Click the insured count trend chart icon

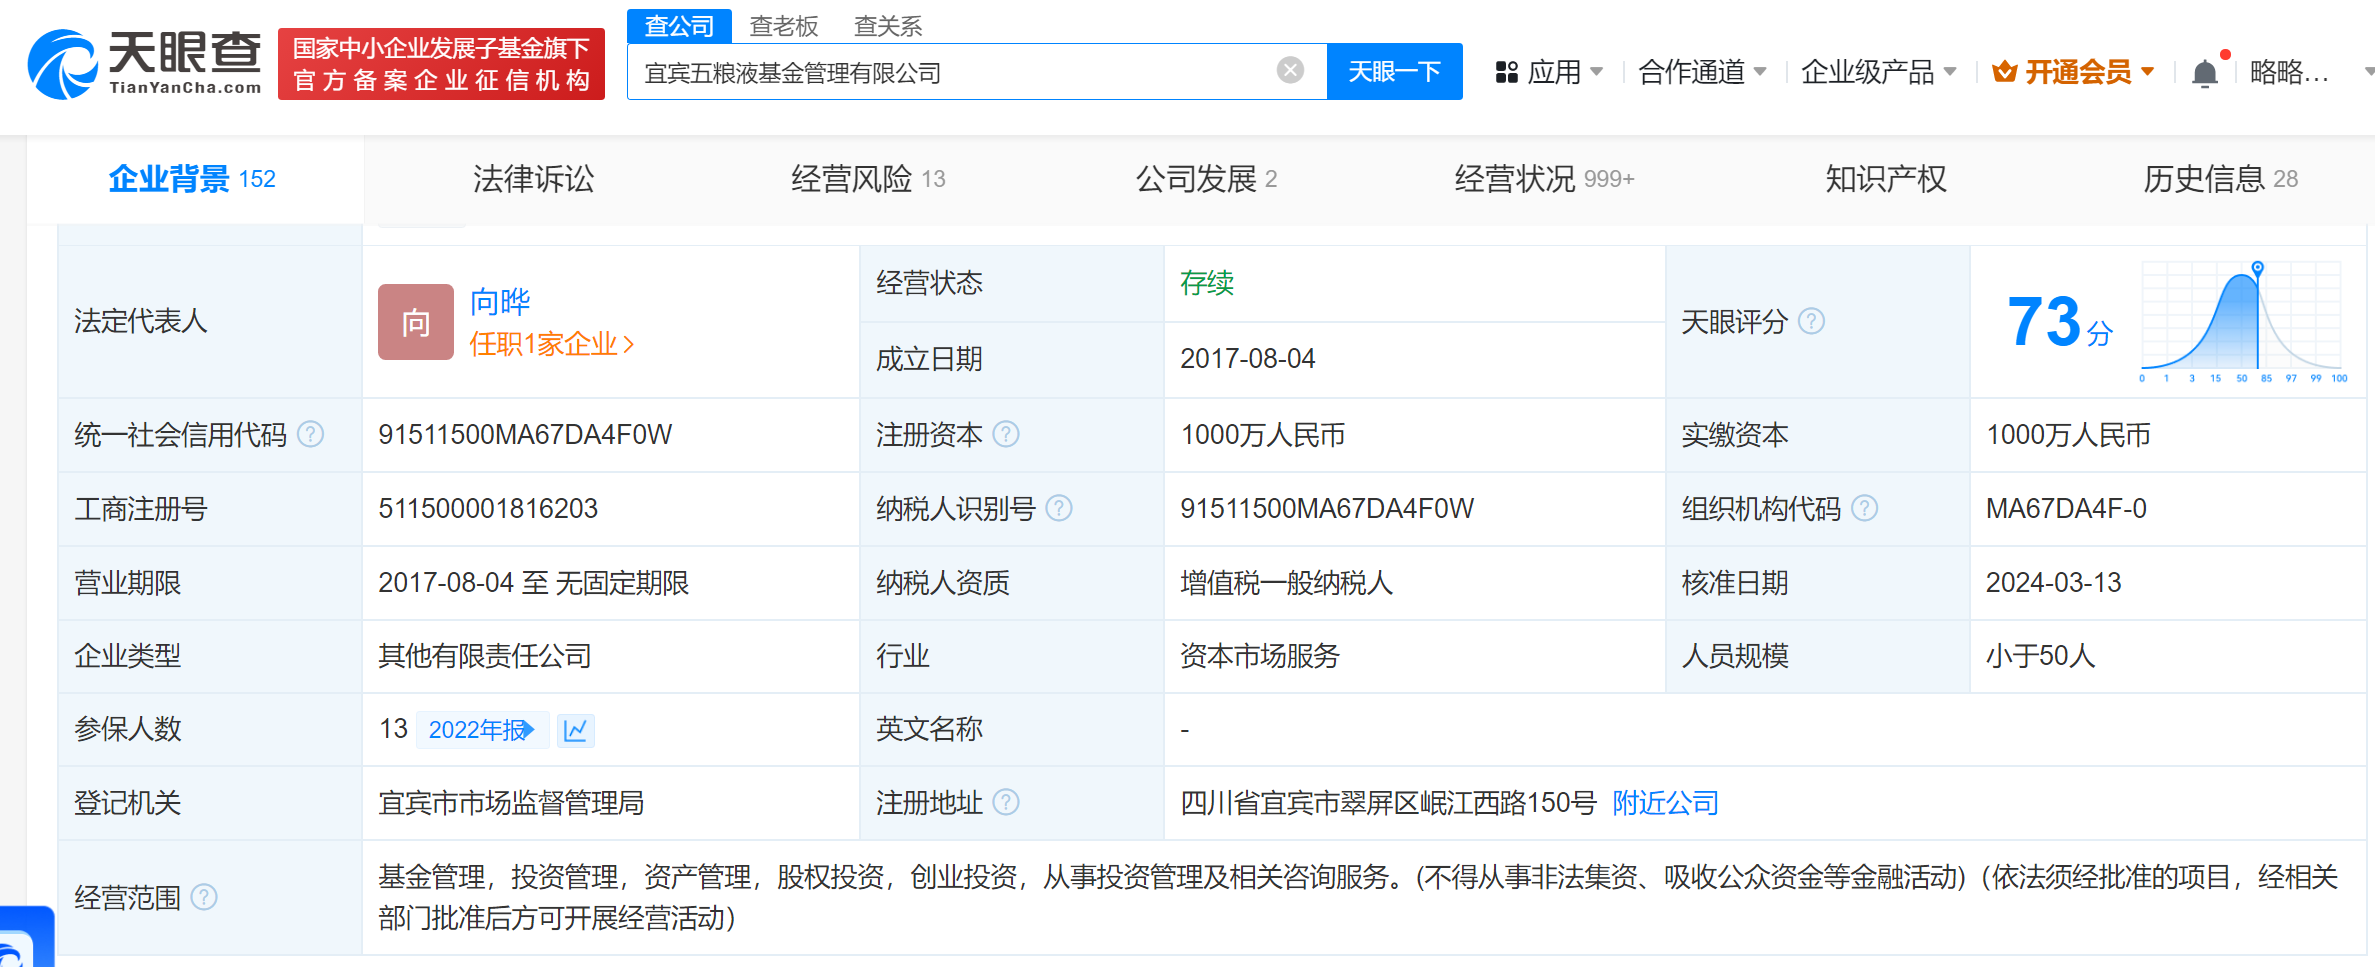click(x=575, y=730)
